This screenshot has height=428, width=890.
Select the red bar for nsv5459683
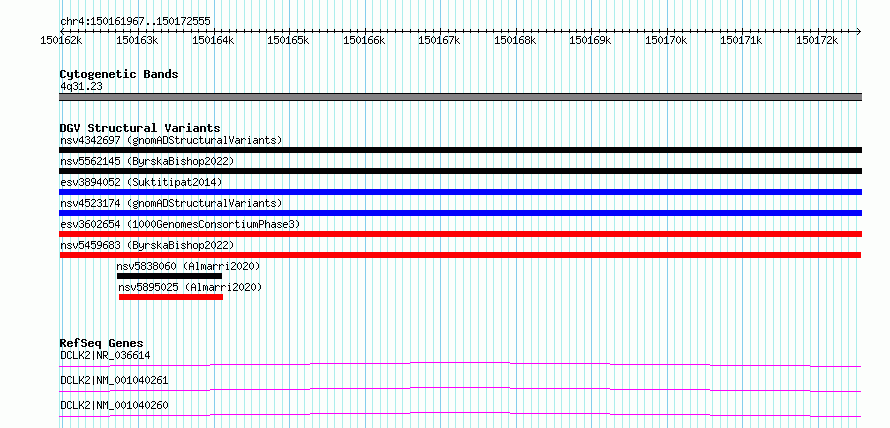click(460, 255)
